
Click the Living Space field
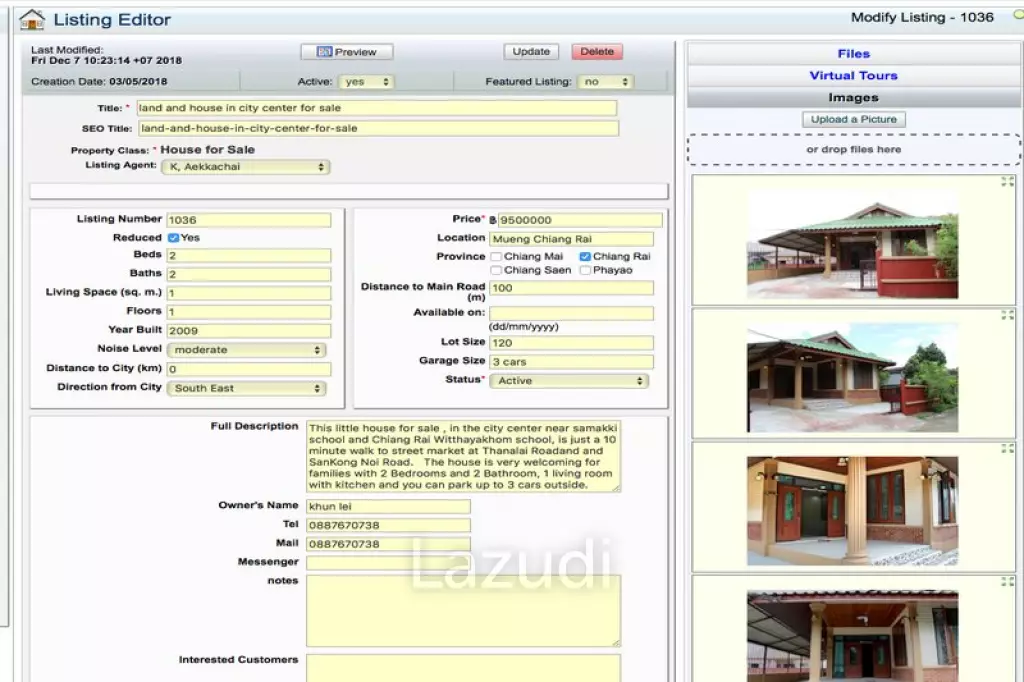coord(249,293)
